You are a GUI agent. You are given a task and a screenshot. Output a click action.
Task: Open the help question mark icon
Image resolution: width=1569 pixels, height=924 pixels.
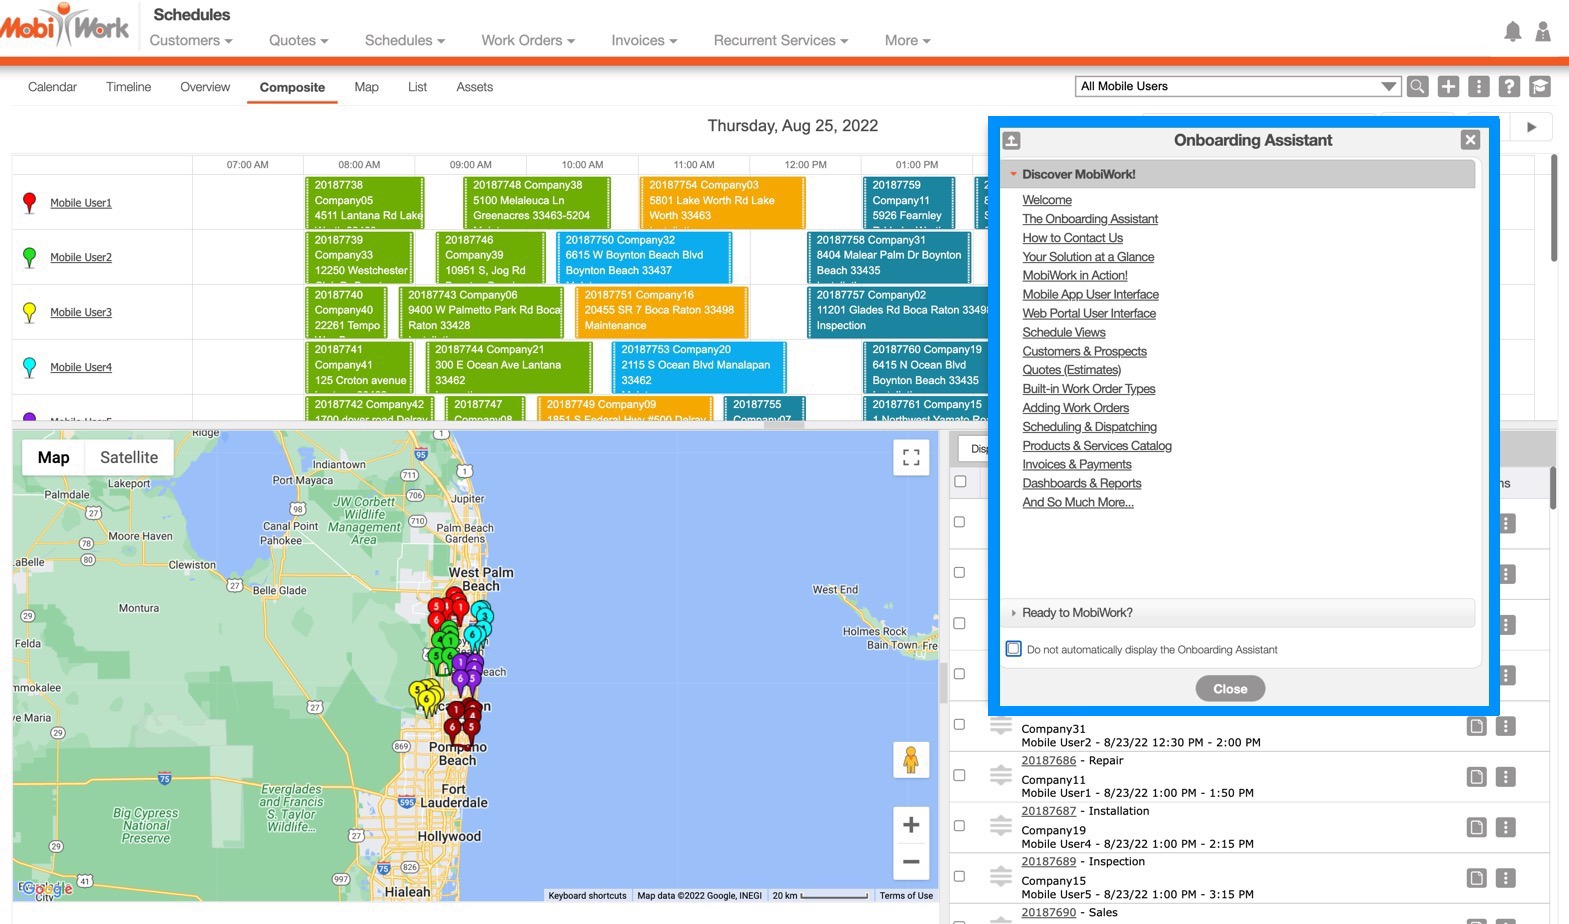pyautogui.click(x=1509, y=87)
